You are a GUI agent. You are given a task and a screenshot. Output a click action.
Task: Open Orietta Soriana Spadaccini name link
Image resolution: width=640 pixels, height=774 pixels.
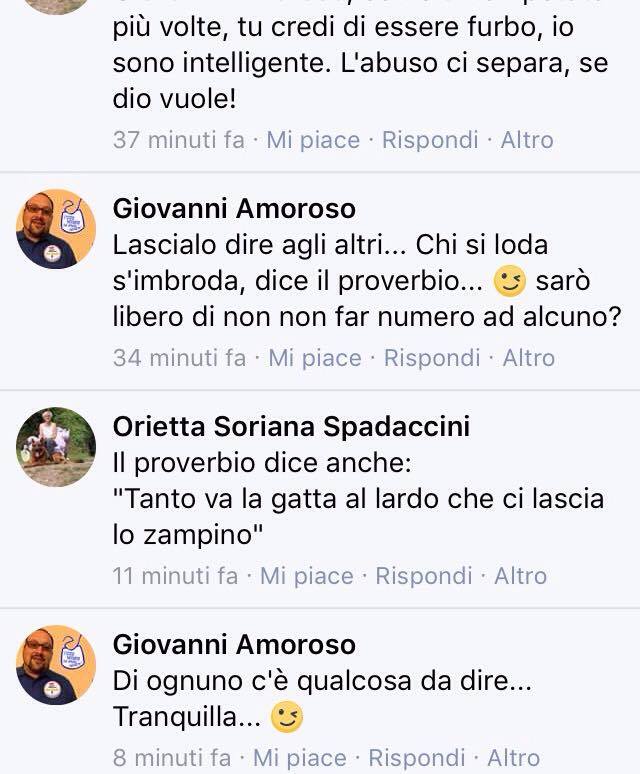pos(291,426)
